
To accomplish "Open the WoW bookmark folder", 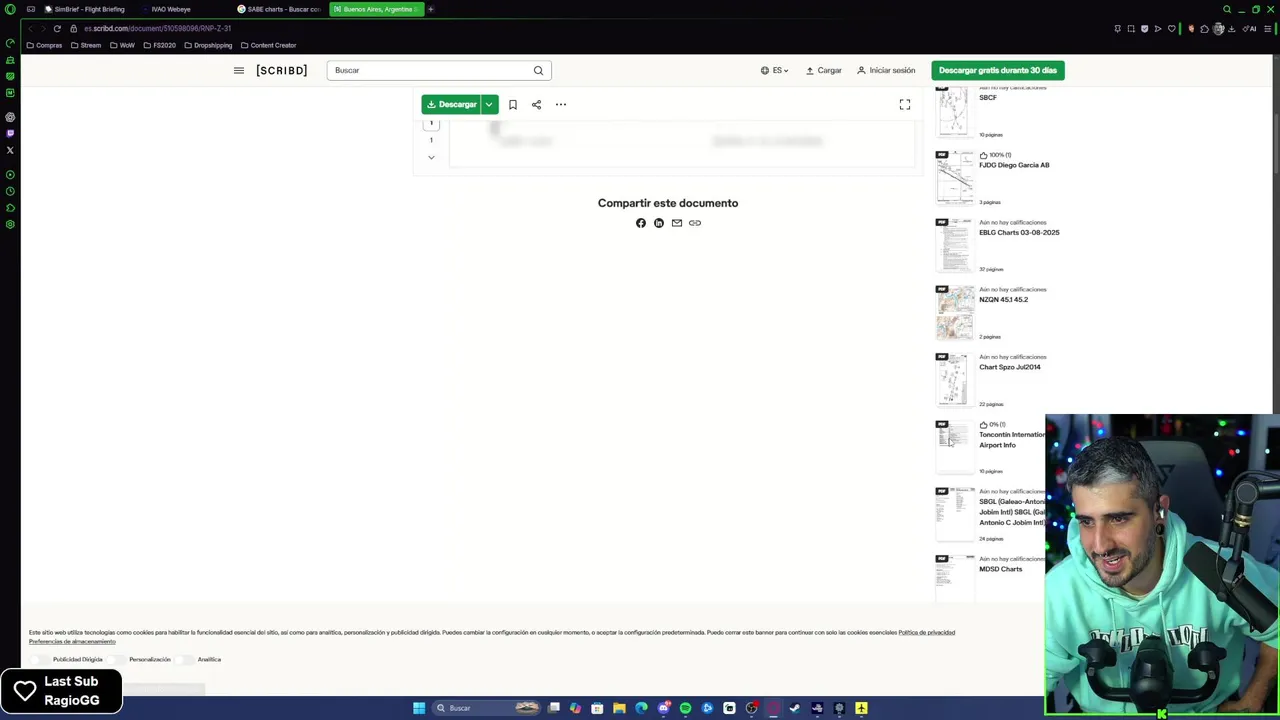I will tap(122, 45).
